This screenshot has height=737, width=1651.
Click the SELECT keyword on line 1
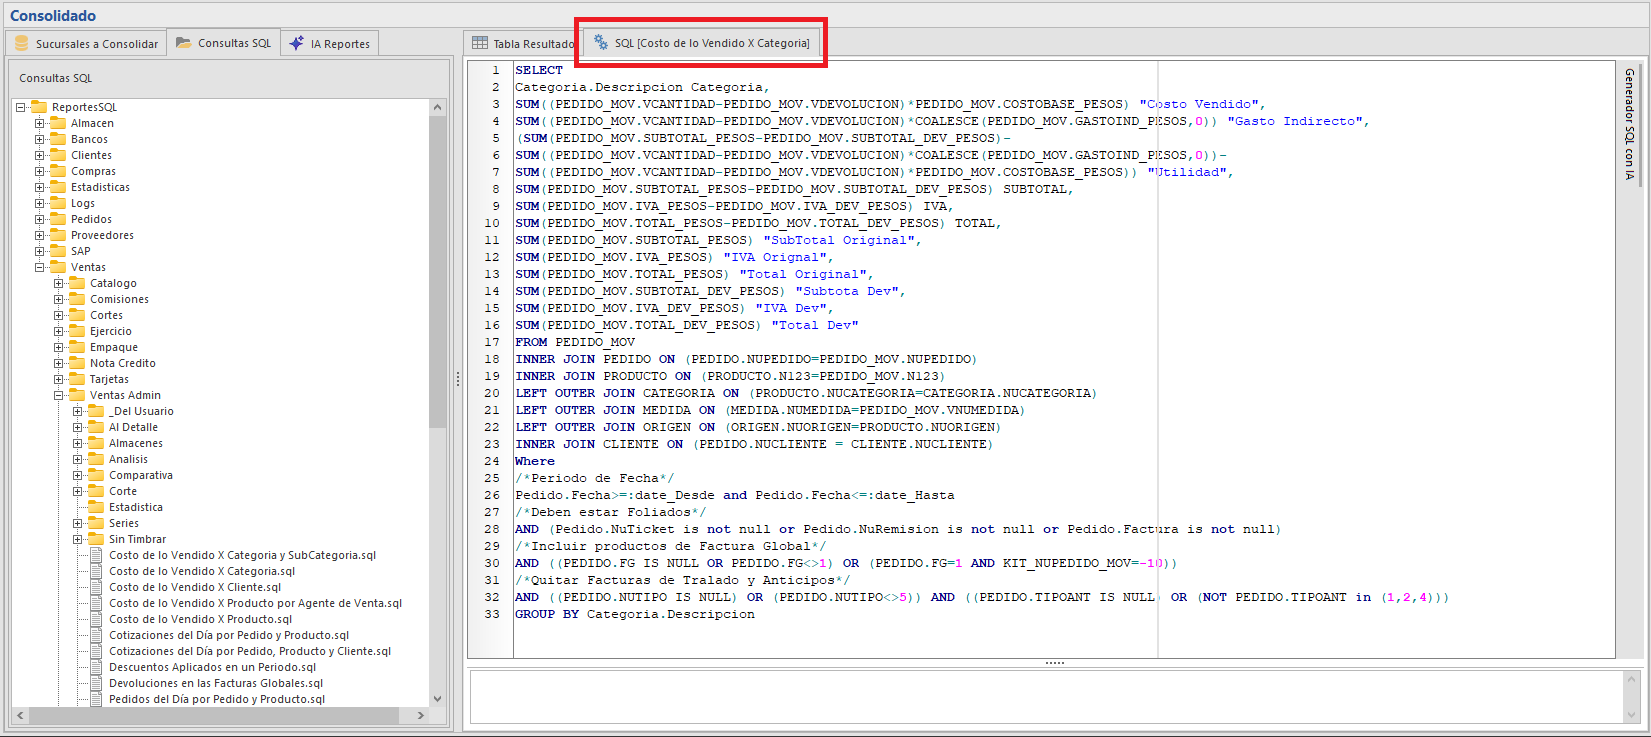click(539, 70)
